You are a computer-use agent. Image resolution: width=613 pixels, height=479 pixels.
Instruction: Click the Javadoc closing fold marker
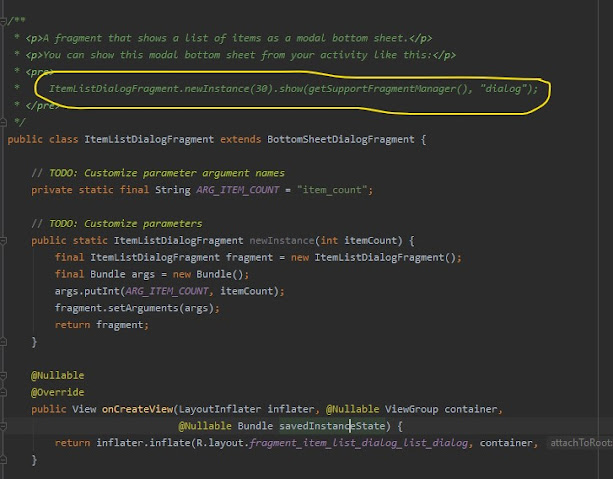pyautogui.click(x=4, y=121)
